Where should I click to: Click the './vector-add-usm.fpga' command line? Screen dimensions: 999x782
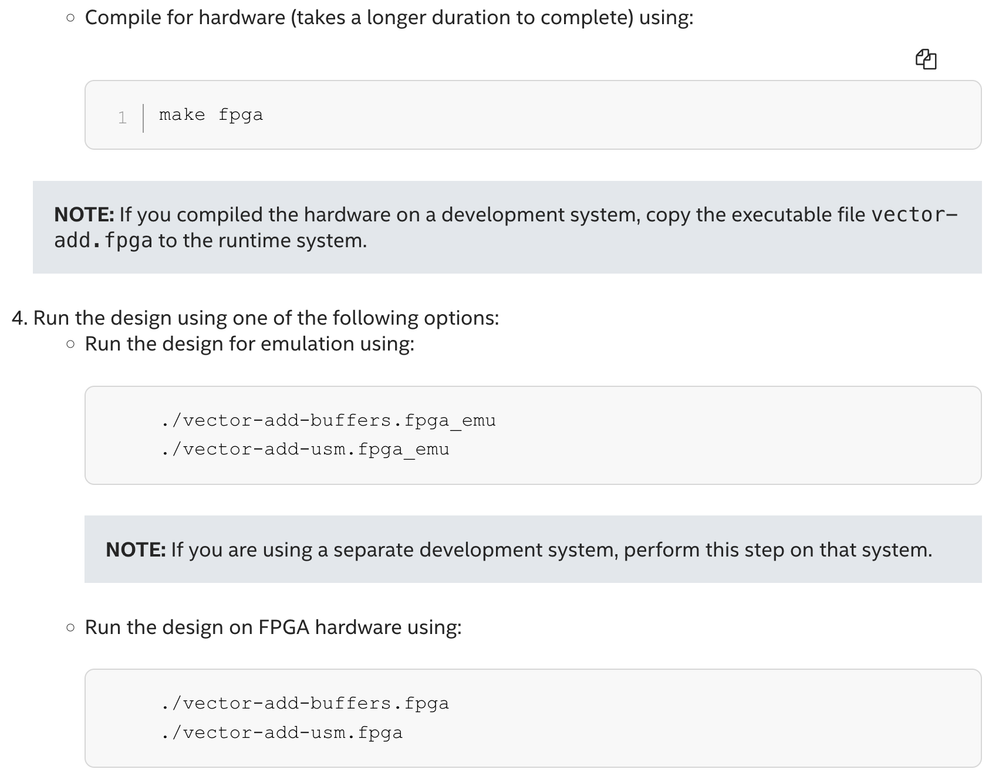click(x=281, y=732)
